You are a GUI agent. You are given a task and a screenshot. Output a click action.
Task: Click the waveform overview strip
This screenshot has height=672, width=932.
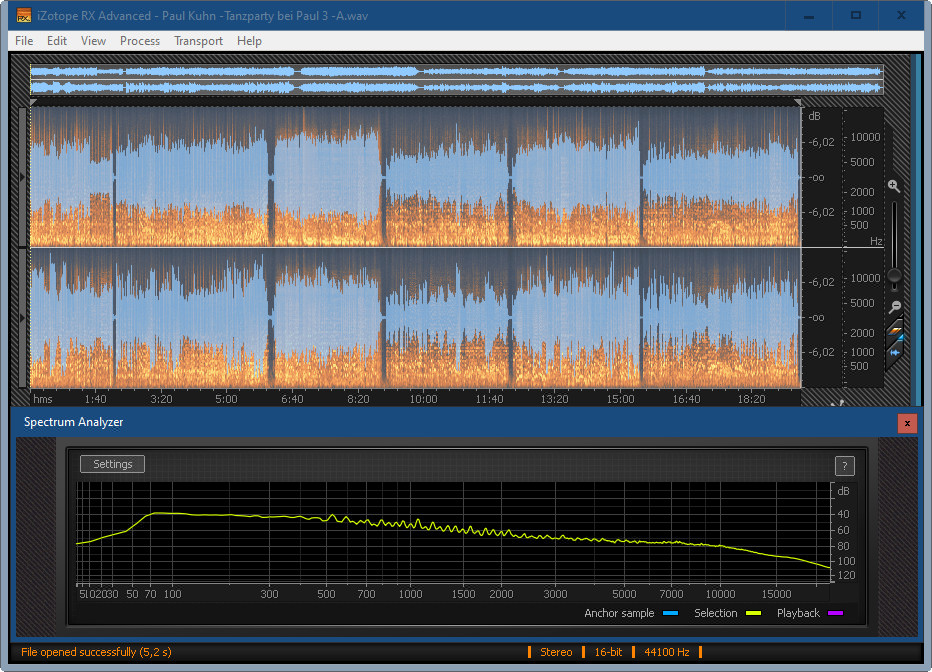456,80
